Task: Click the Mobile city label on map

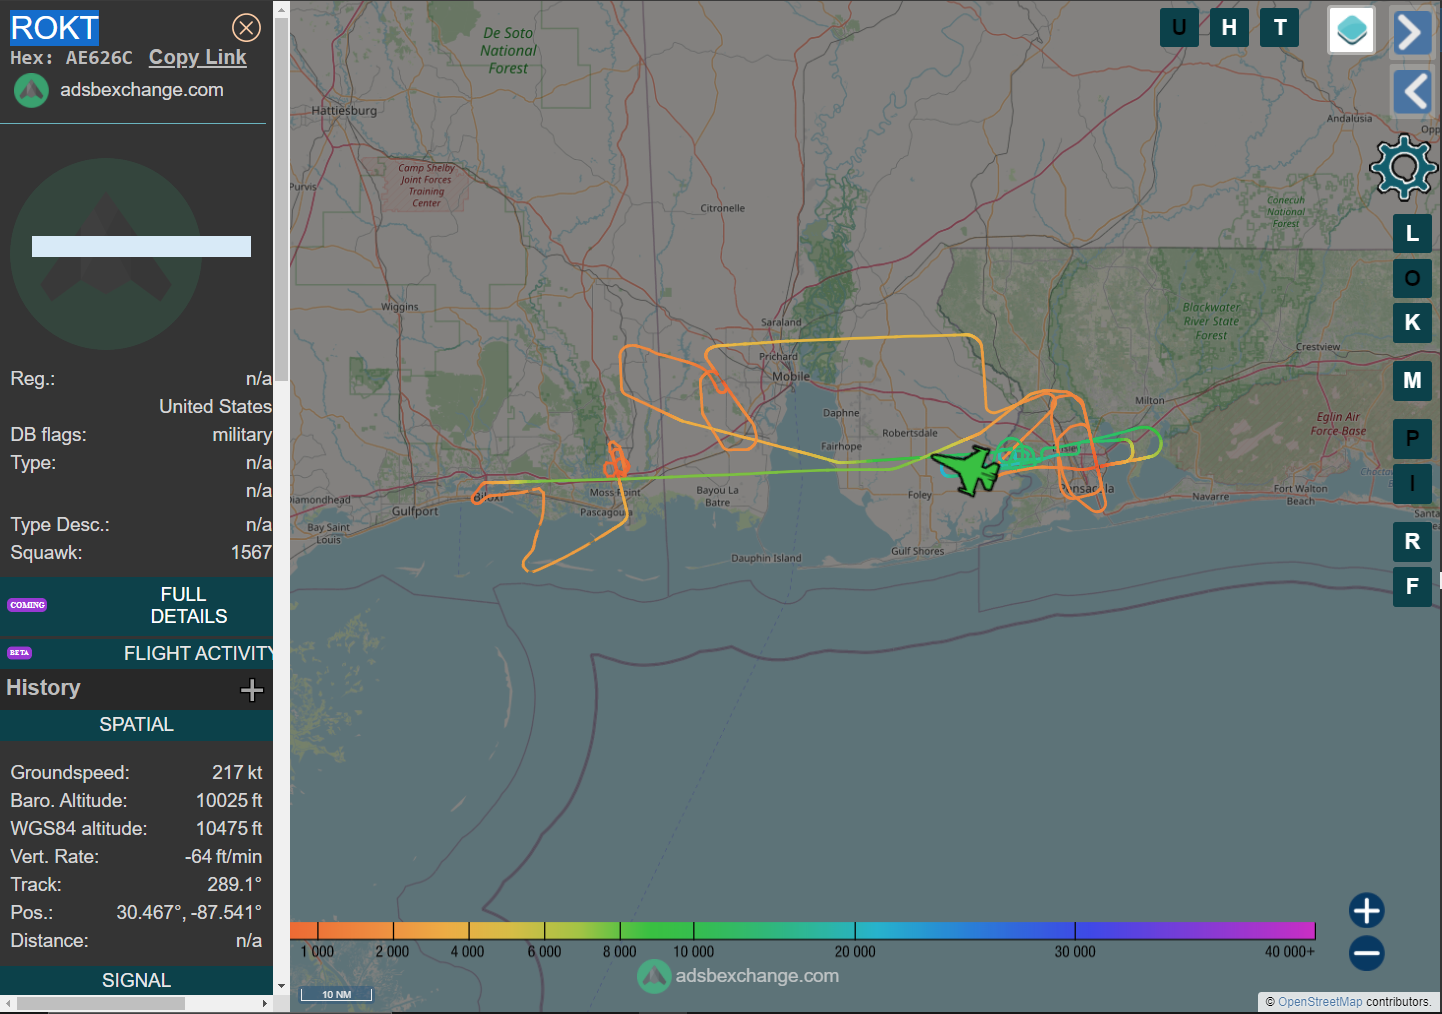Action: coord(791,377)
